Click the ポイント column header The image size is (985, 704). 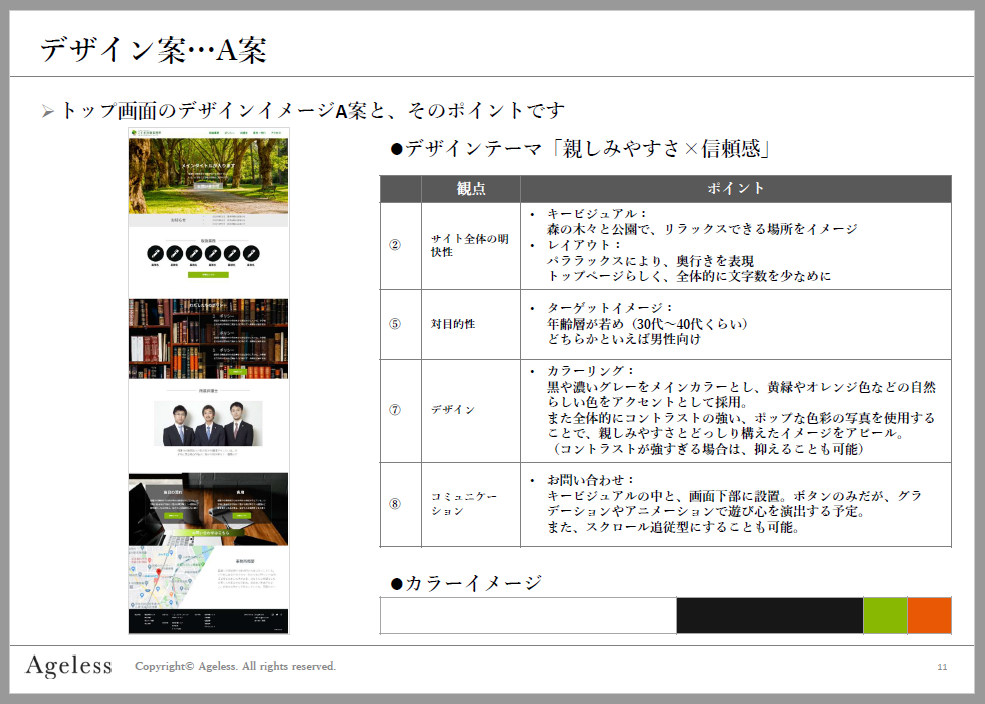(x=735, y=189)
